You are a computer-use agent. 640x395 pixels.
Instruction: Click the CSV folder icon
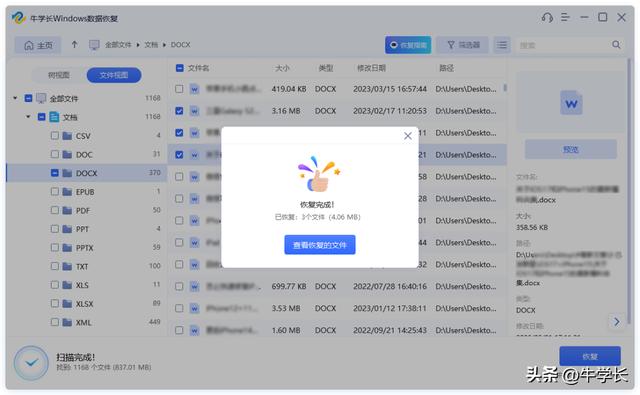pos(67,136)
